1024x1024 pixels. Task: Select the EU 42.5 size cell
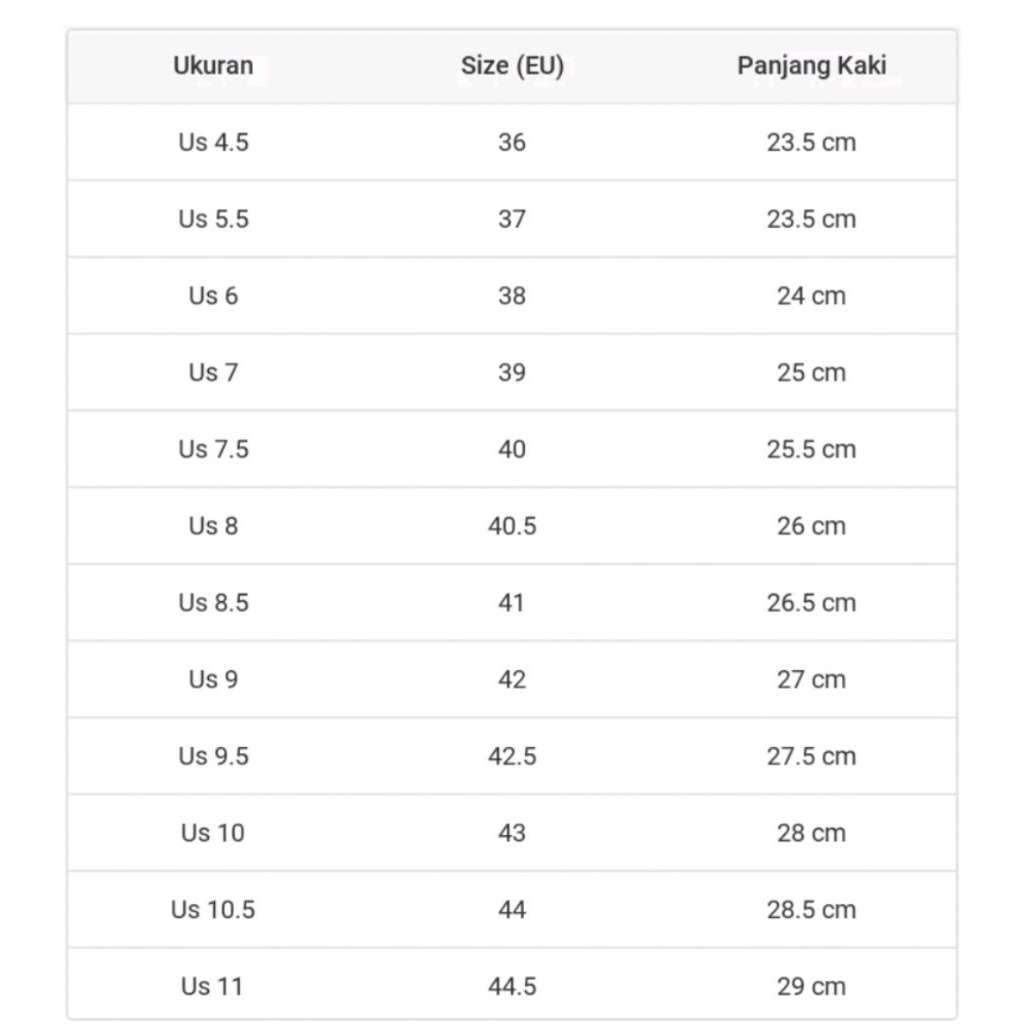click(x=512, y=756)
